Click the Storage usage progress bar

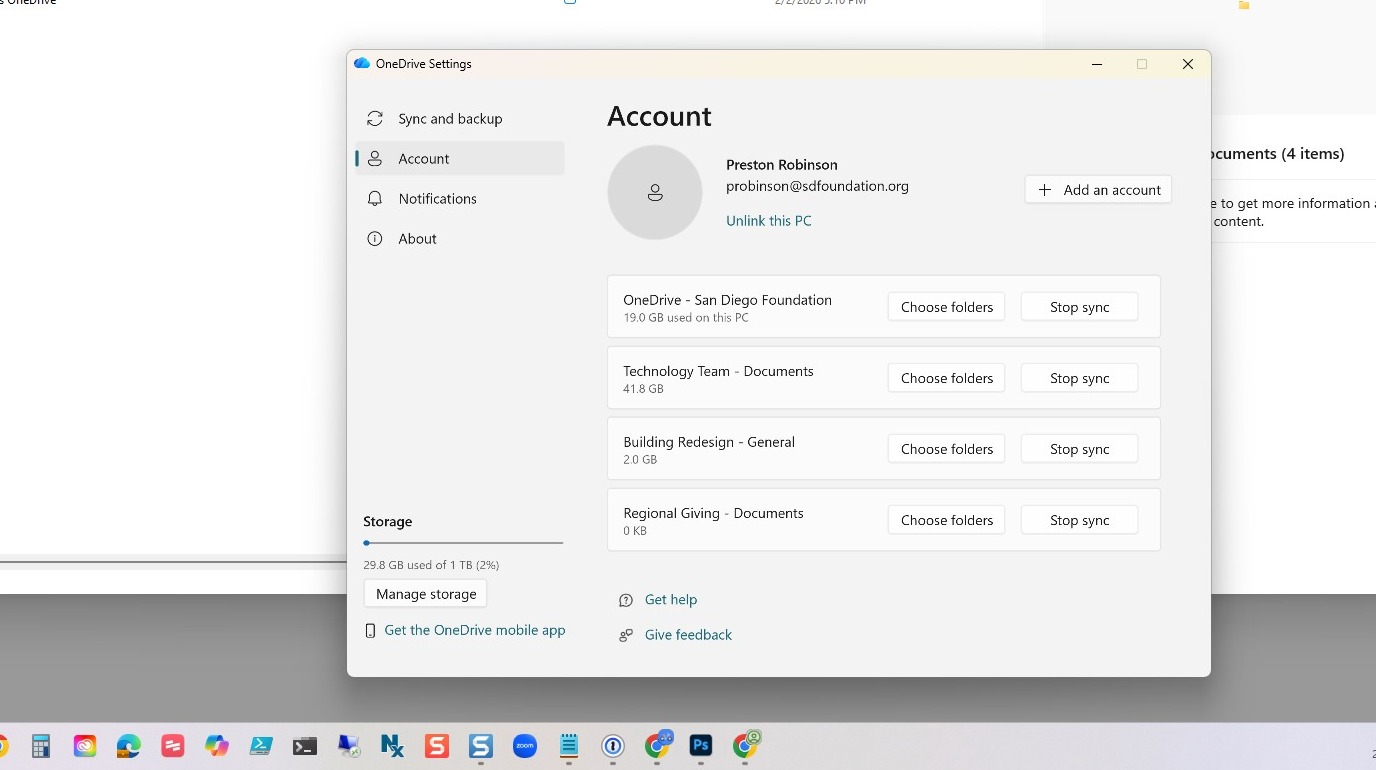tap(463, 543)
